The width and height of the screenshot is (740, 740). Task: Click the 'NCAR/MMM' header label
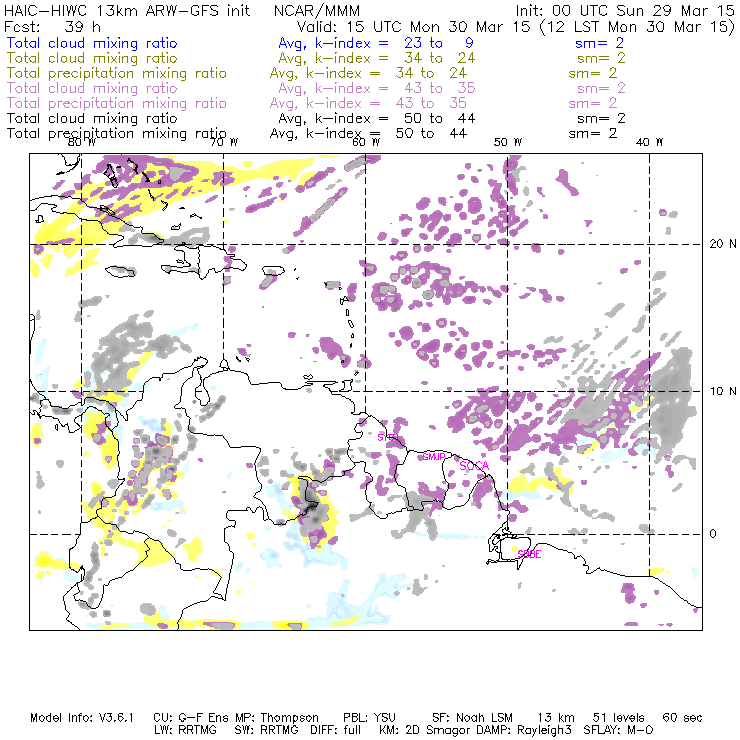317,11
